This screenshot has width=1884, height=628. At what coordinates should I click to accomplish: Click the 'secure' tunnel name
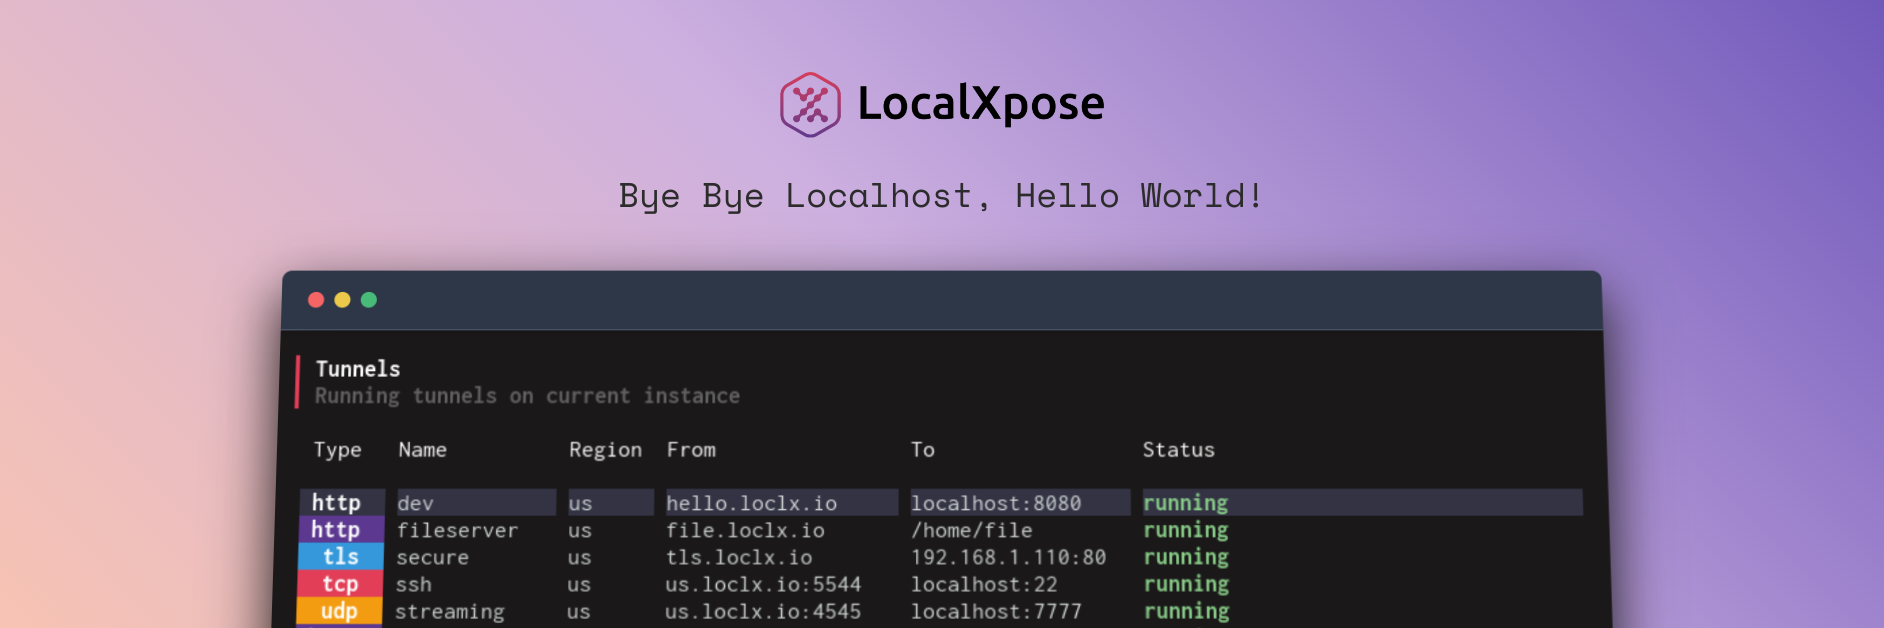click(x=432, y=557)
